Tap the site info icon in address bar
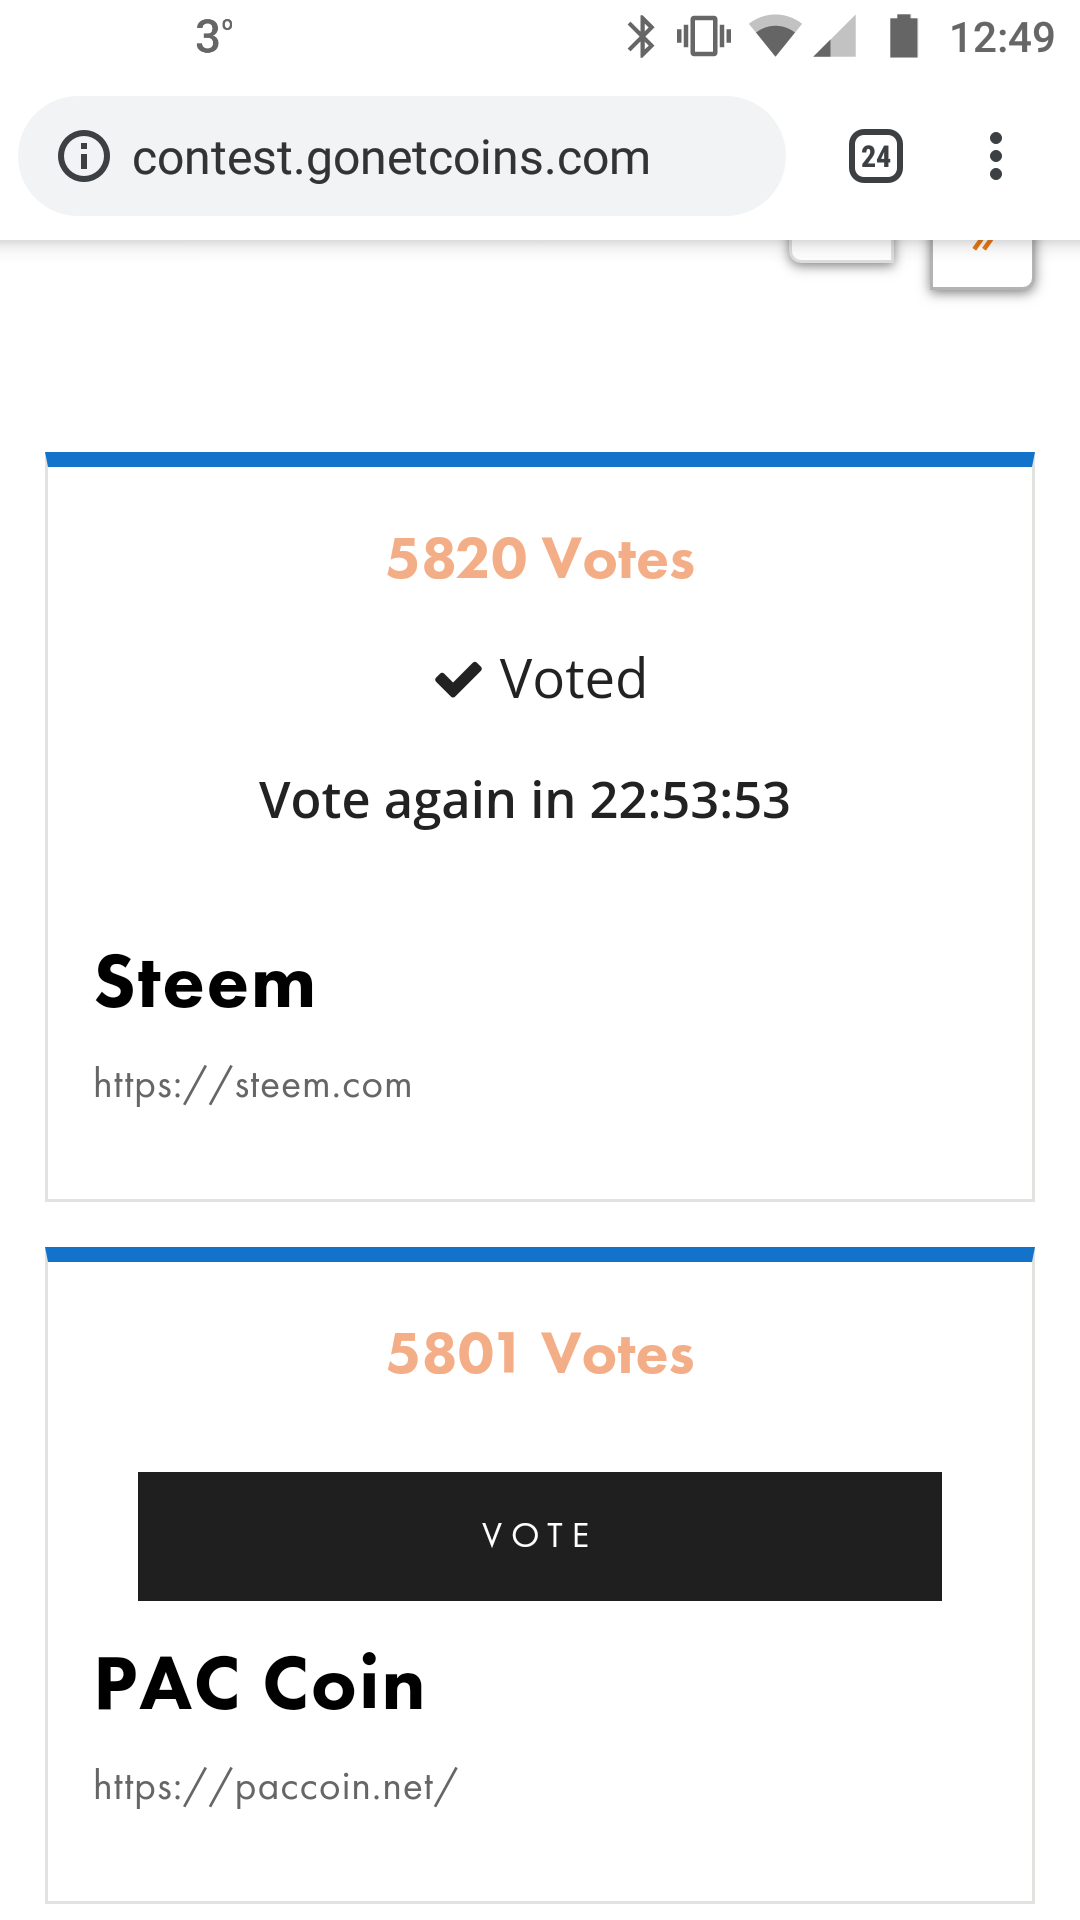The height and width of the screenshot is (1920, 1080). (x=84, y=157)
